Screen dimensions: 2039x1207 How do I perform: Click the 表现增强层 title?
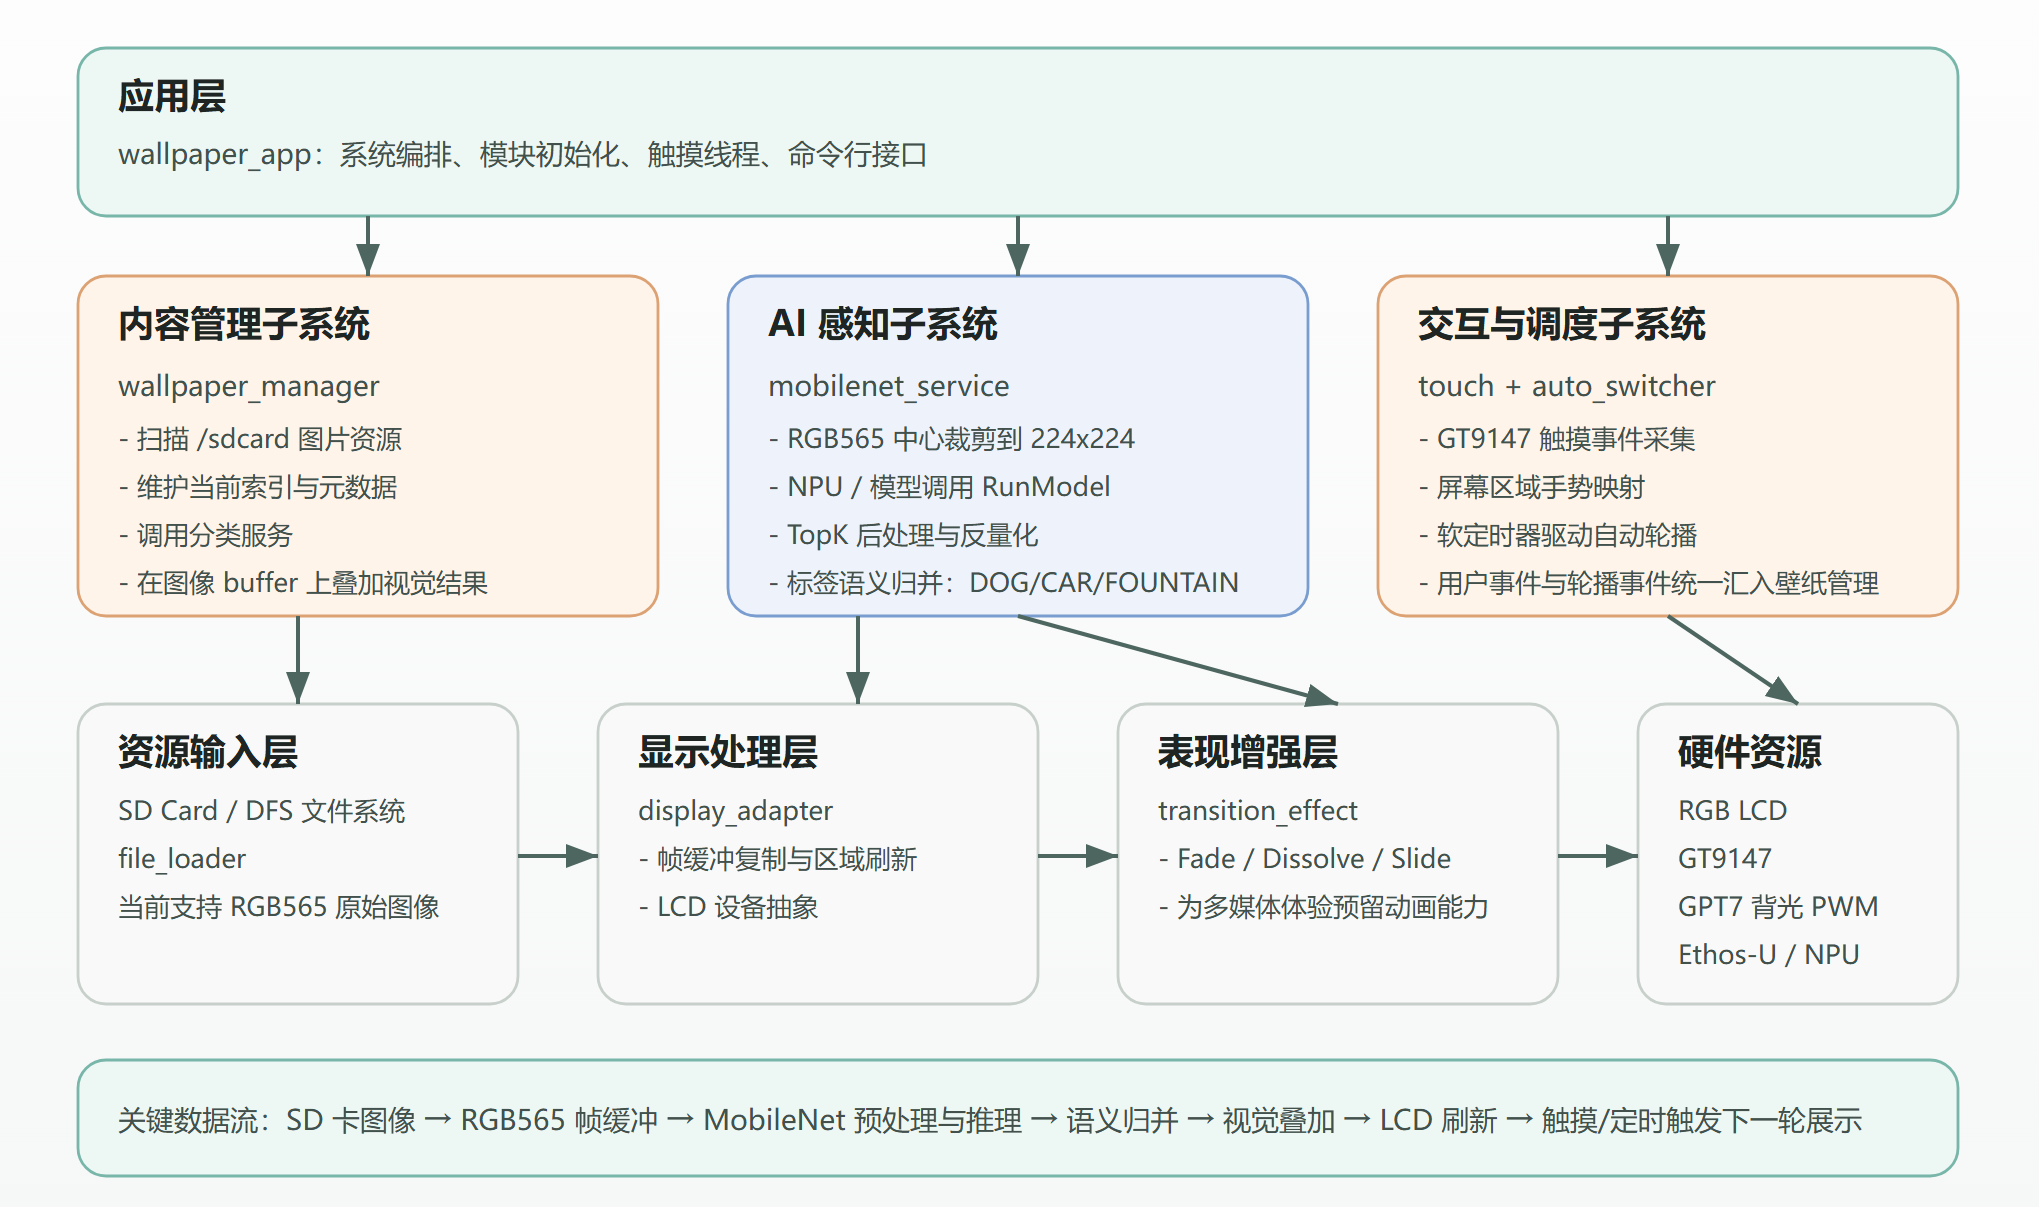coord(1247,752)
